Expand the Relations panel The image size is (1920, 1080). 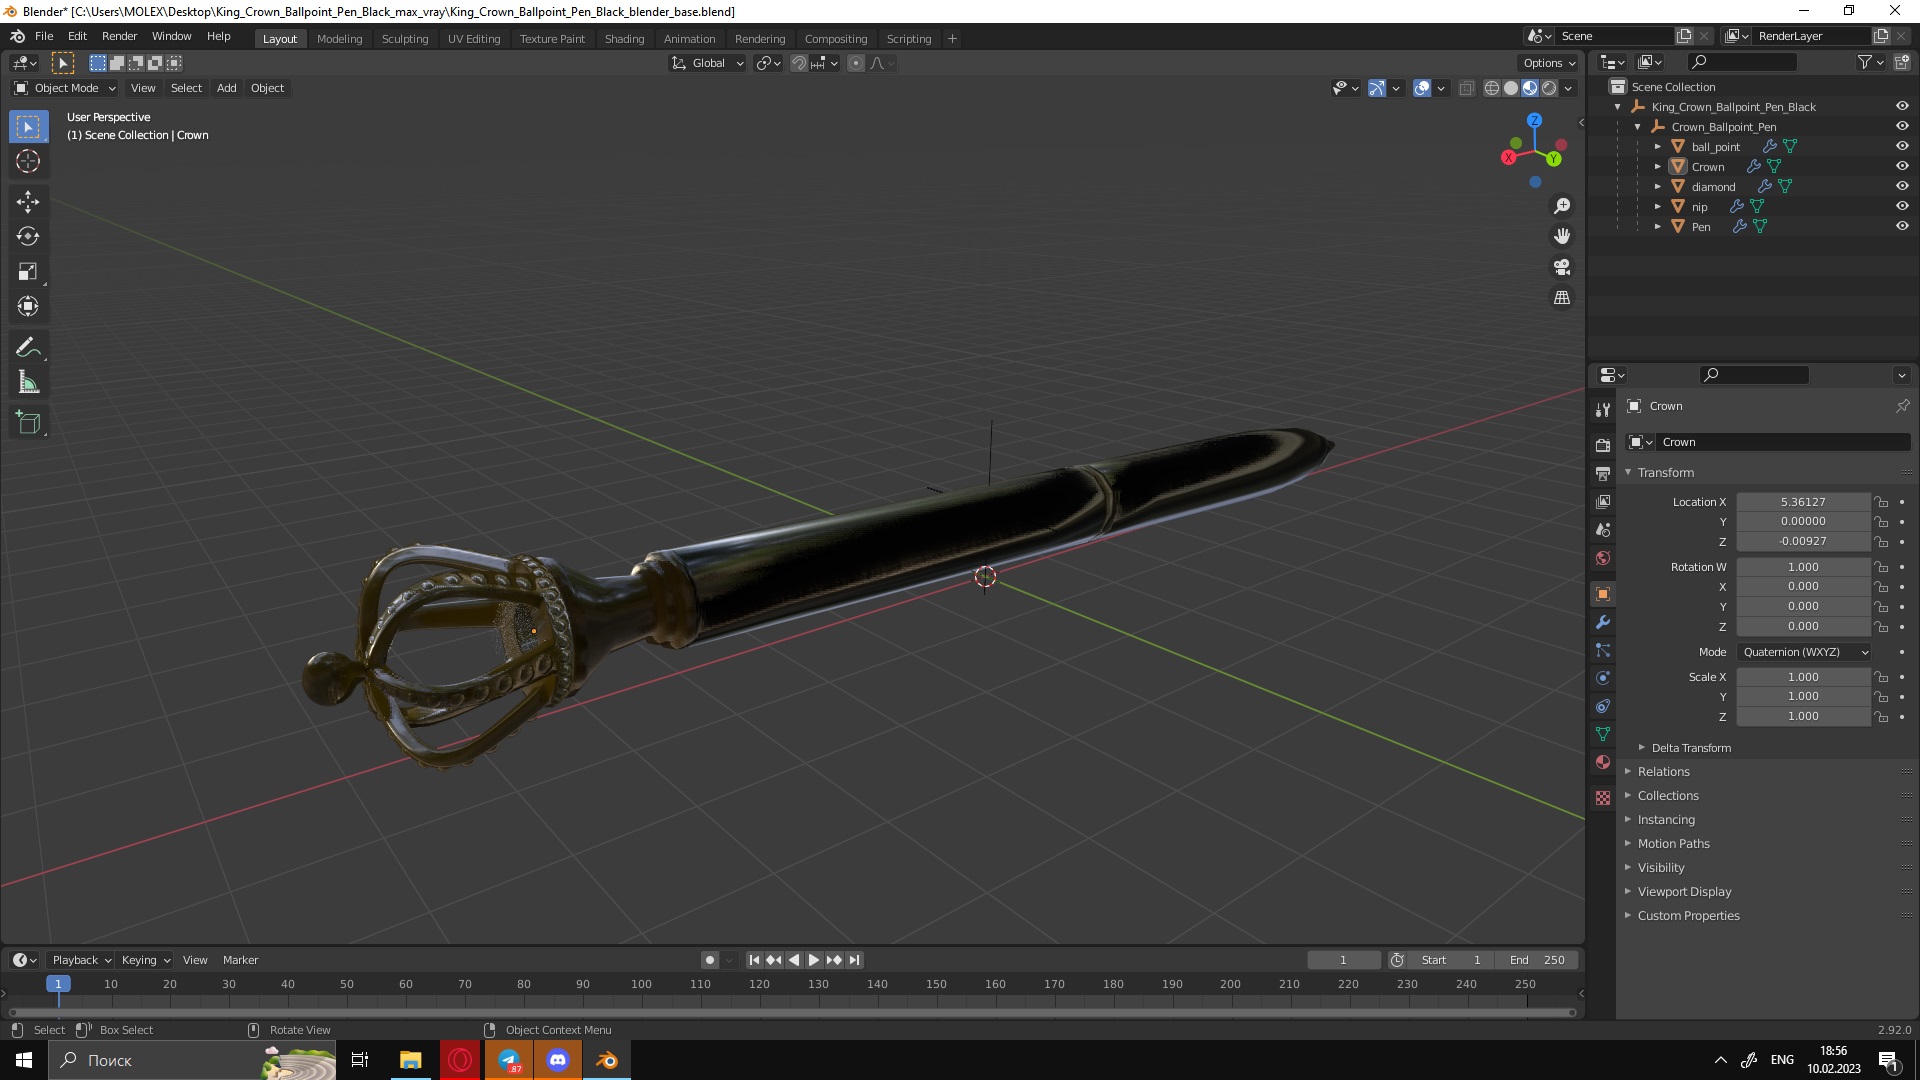(x=1663, y=772)
